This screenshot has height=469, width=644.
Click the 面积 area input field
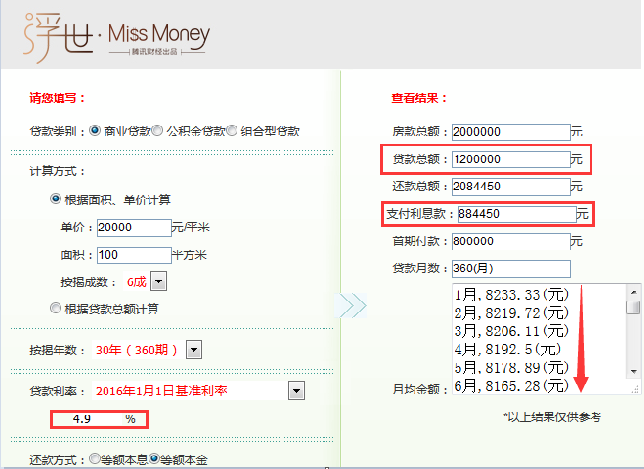pos(134,254)
